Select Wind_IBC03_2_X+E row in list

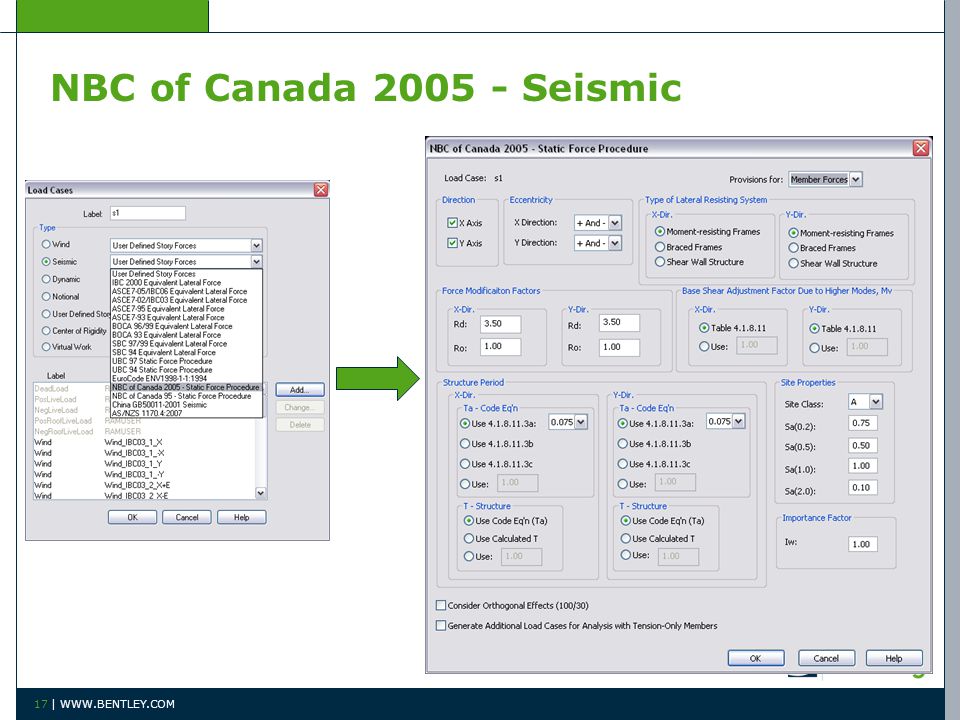tap(144, 485)
